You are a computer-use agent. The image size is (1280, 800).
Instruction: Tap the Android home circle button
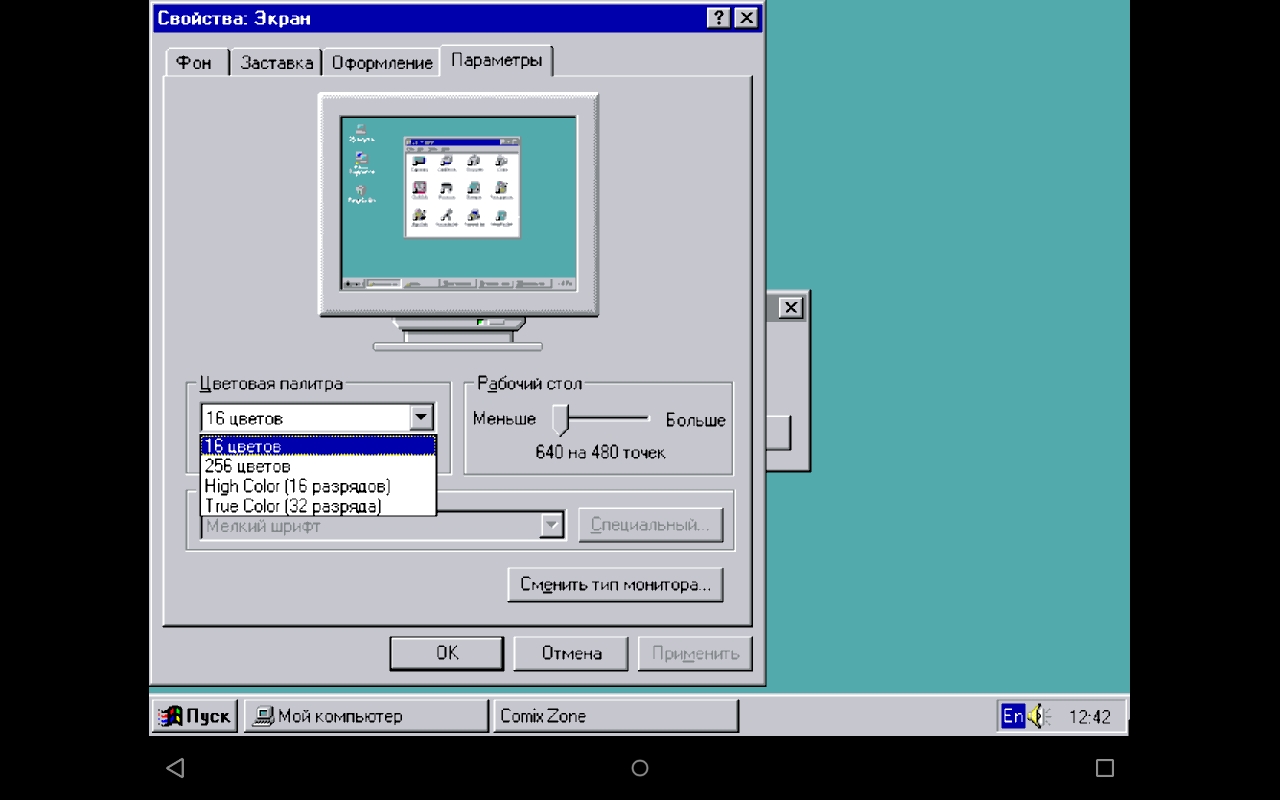pos(640,768)
